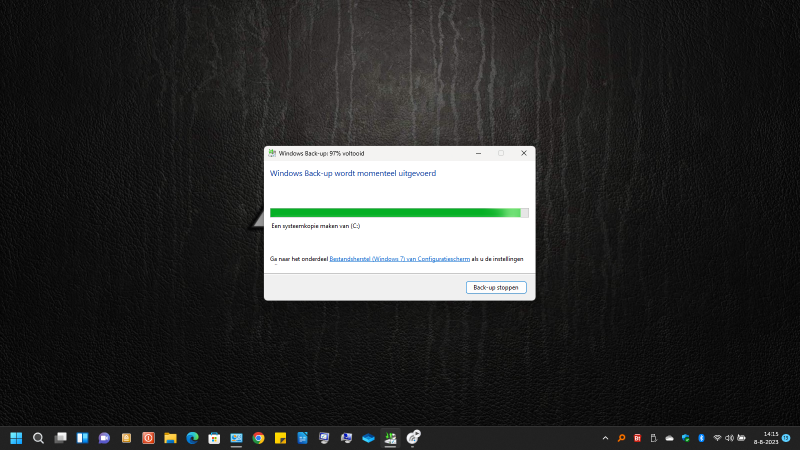Open Task View from the taskbar

click(60, 438)
